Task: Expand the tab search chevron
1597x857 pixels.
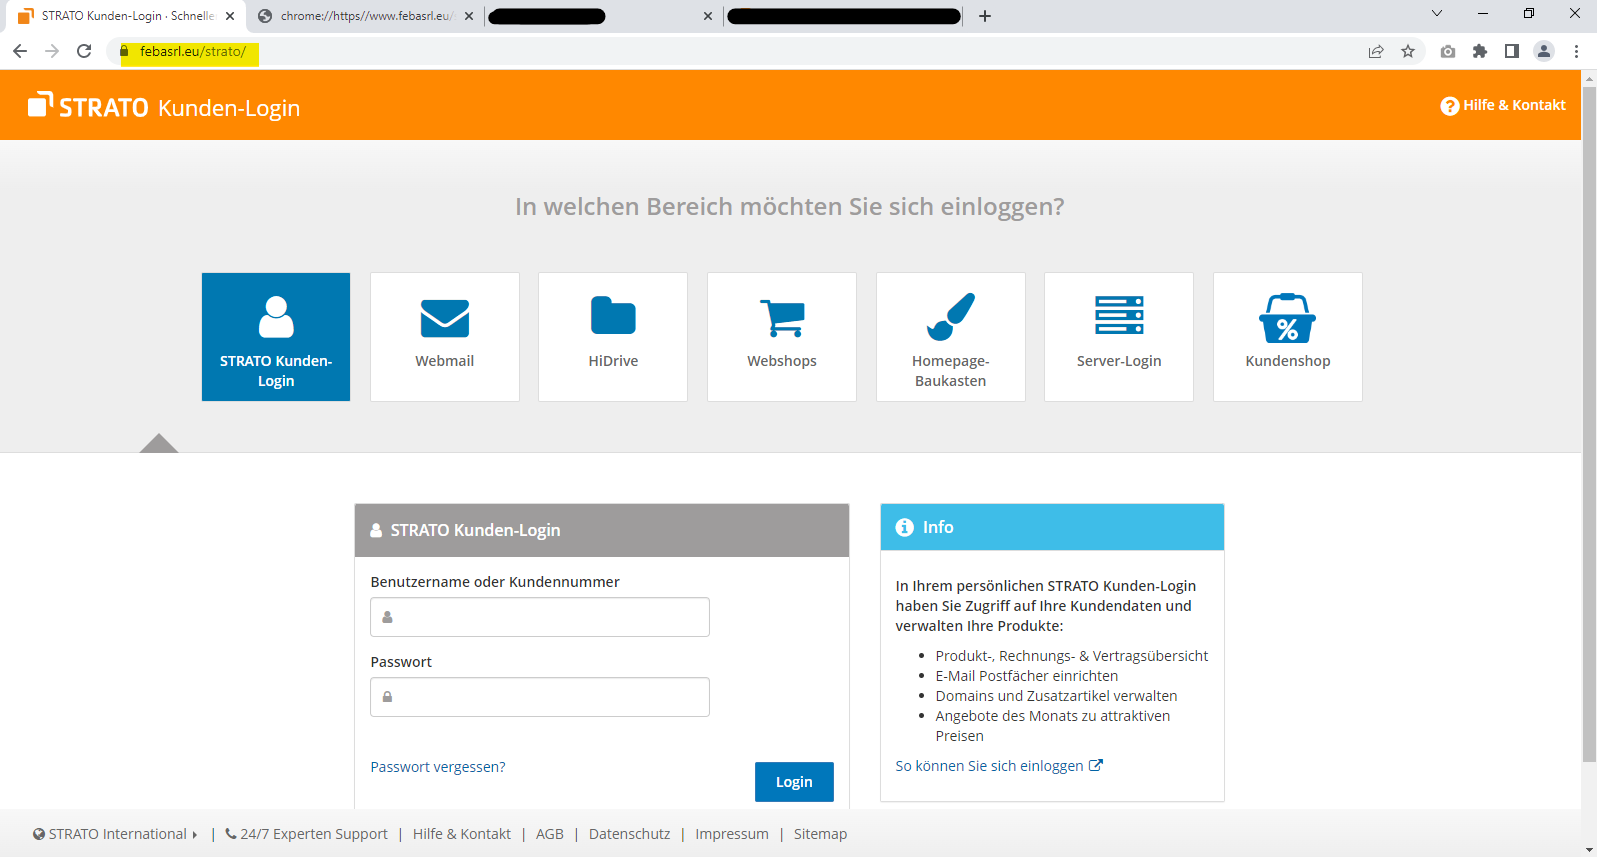Action: pyautogui.click(x=1436, y=14)
